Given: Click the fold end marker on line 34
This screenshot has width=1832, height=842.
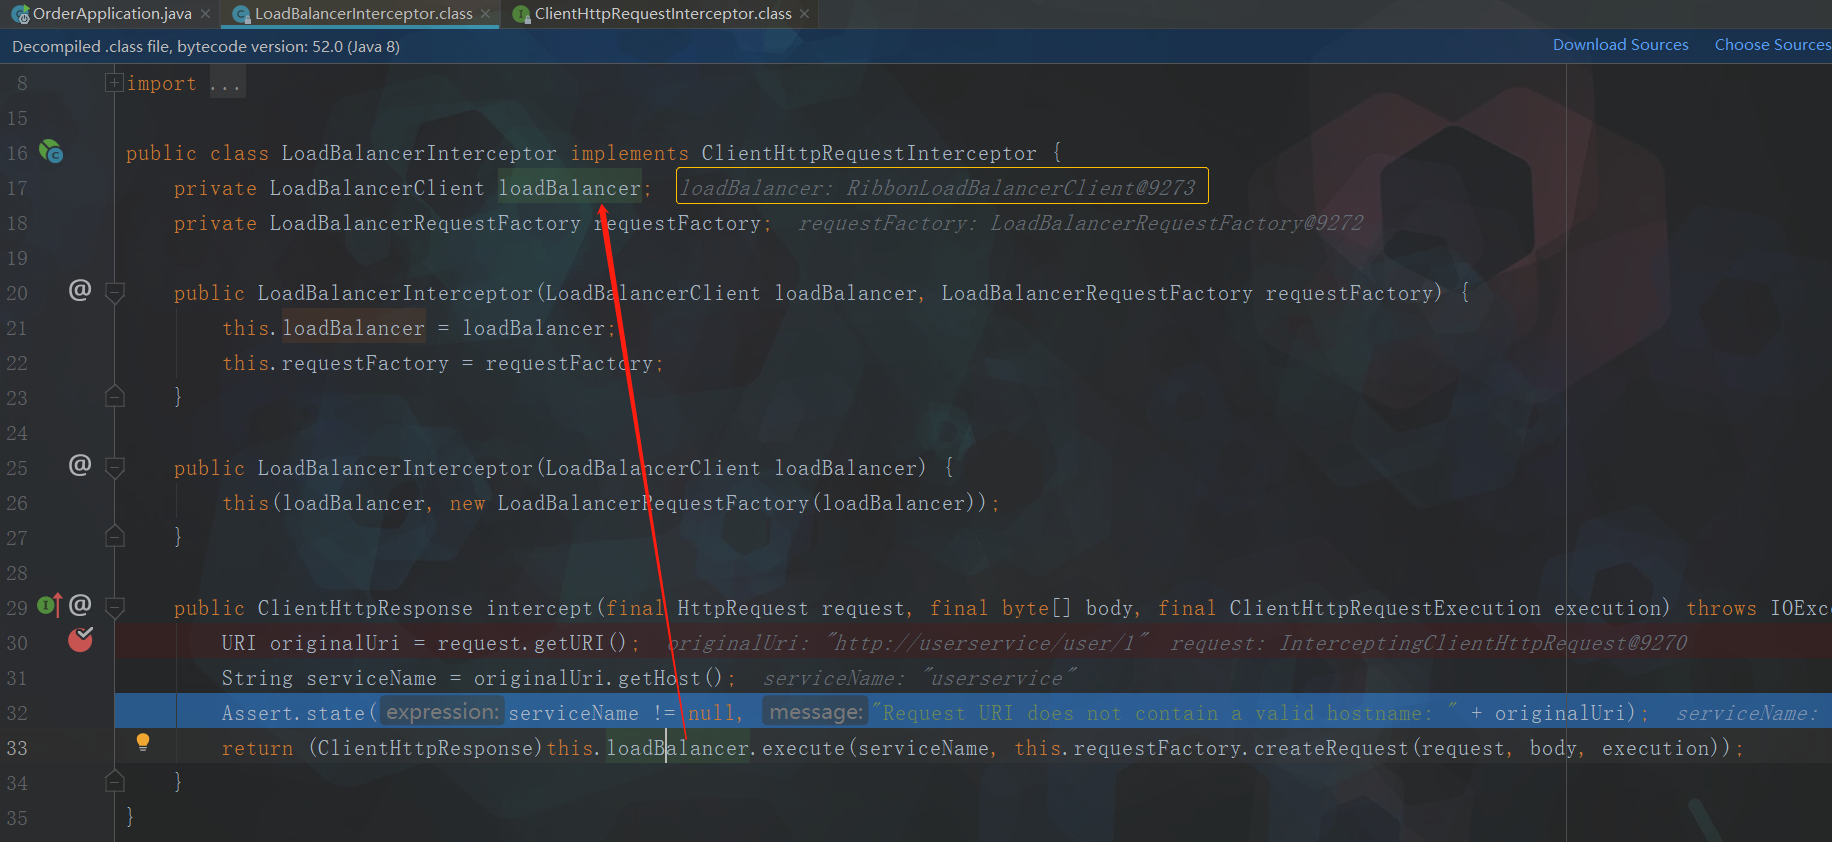Looking at the screenshot, I should [x=115, y=781].
